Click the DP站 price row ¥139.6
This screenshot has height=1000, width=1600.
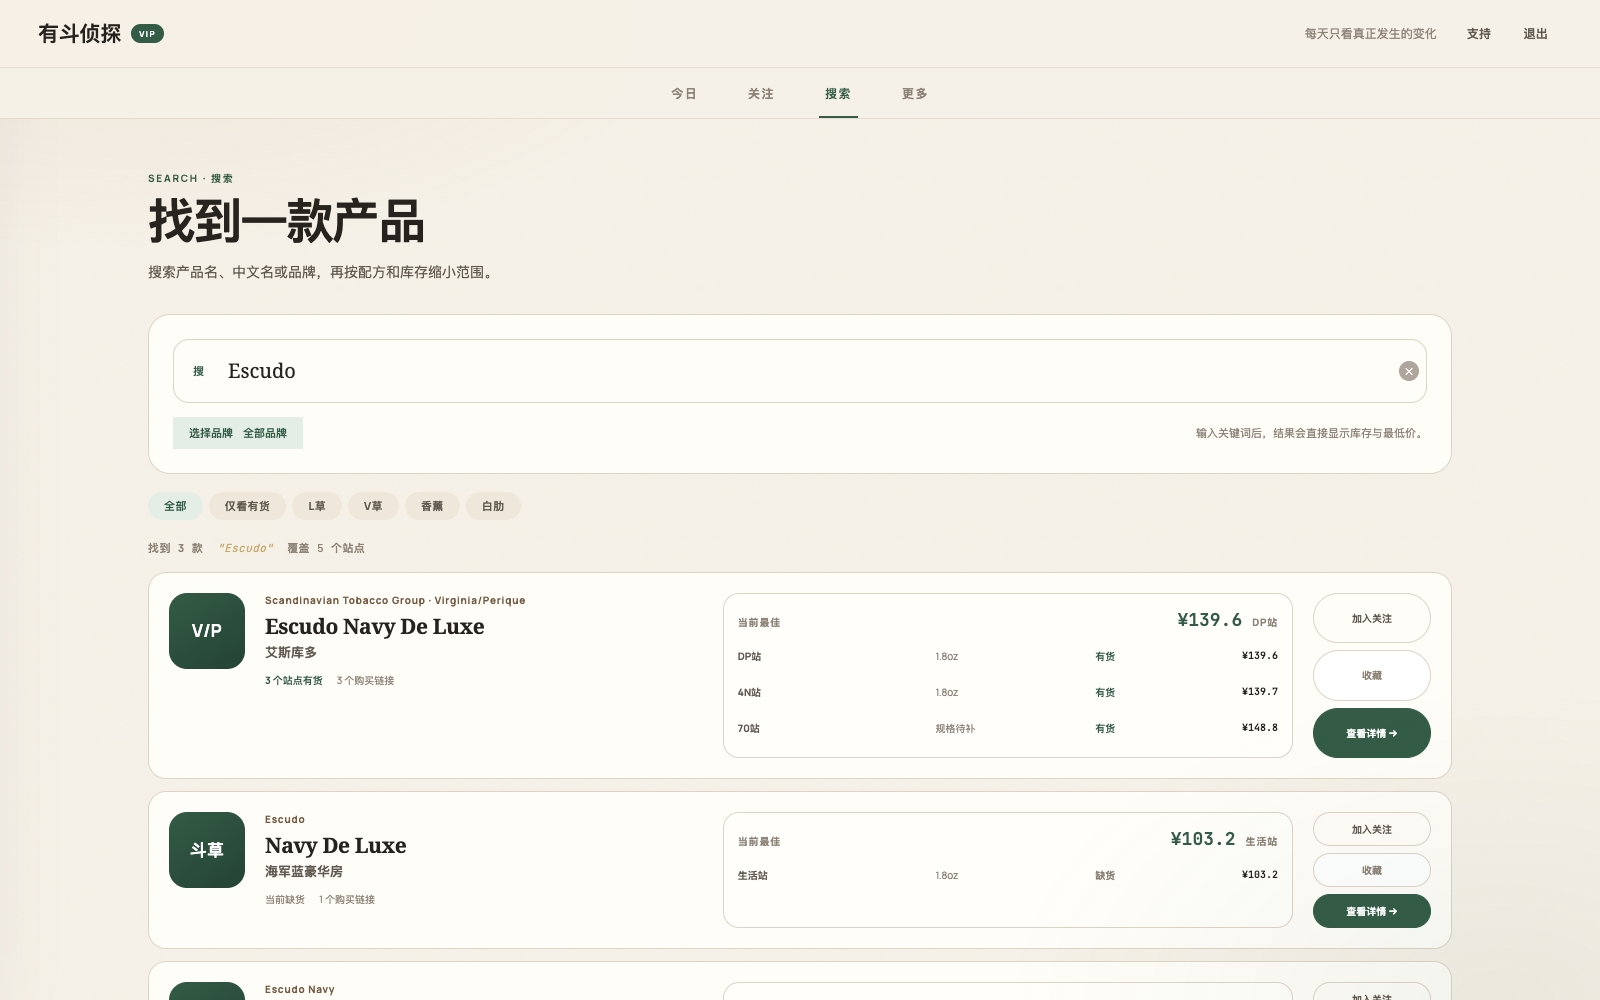pos(1008,656)
